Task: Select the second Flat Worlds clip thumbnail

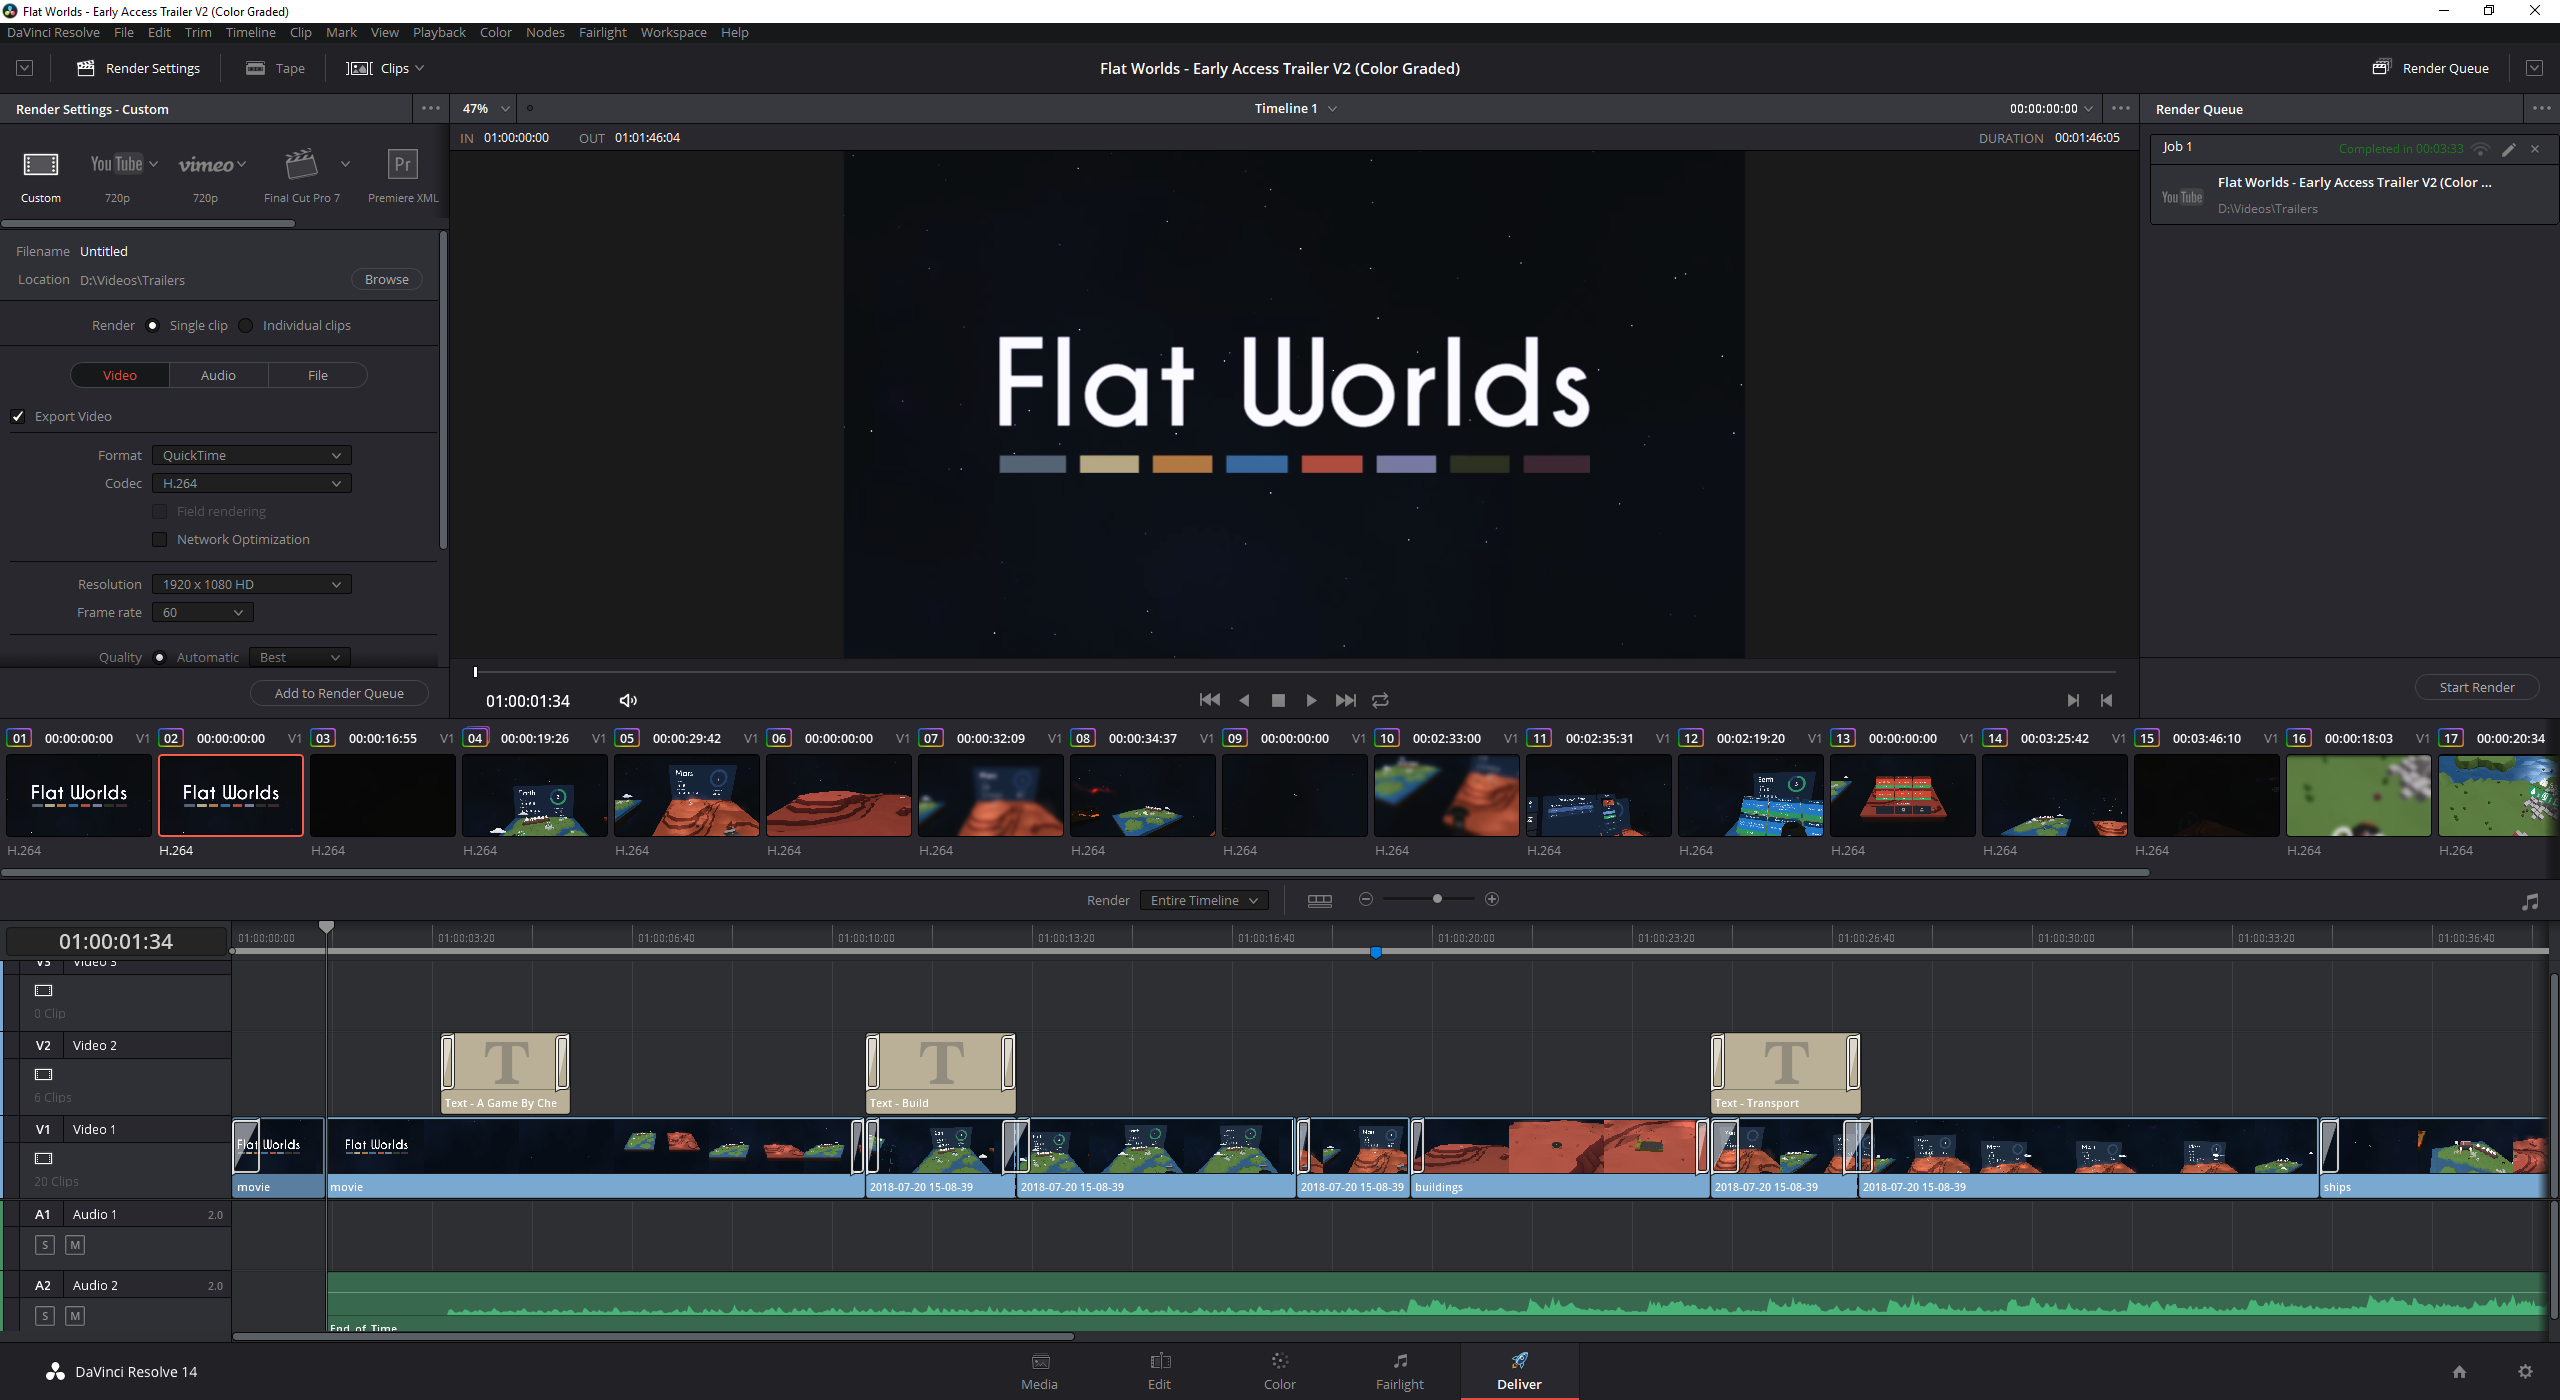Action: (230, 795)
